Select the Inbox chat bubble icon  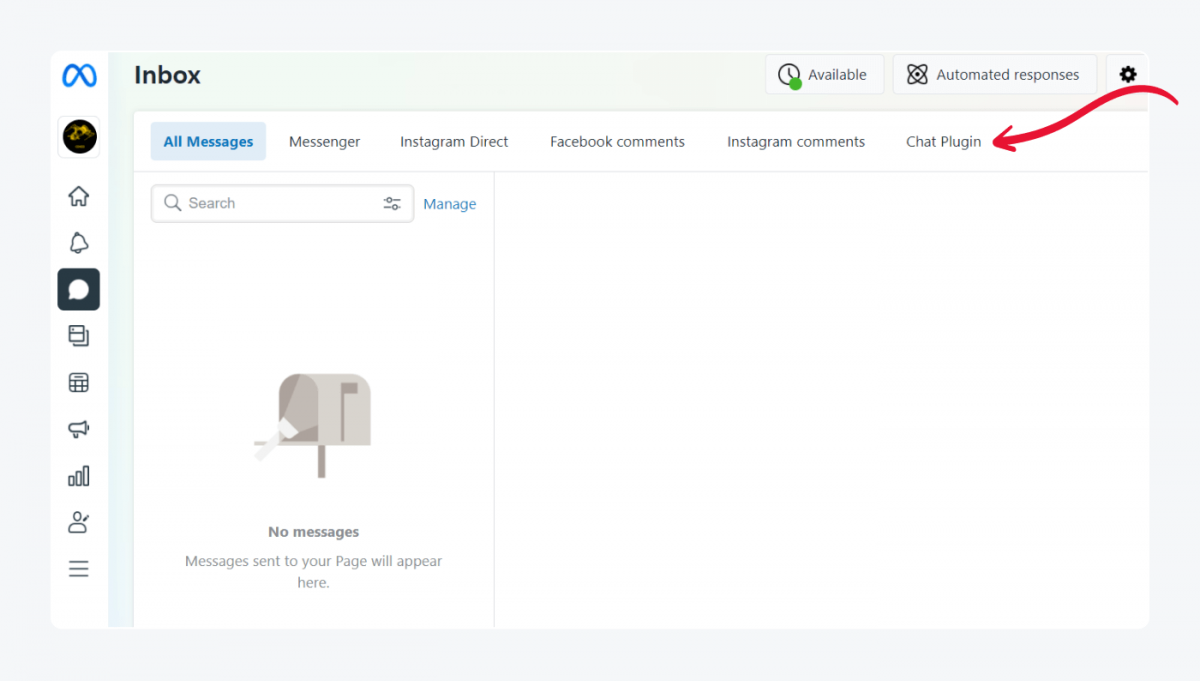point(79,290)
